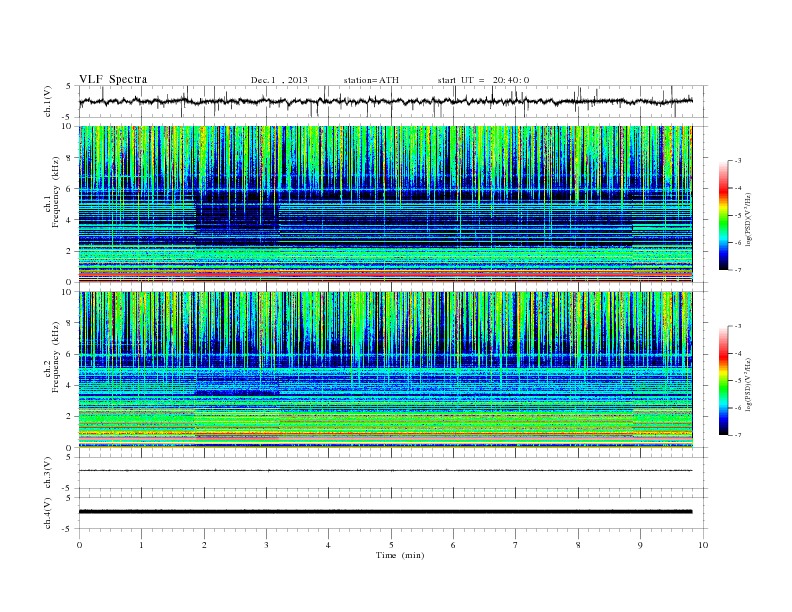Click the "ch.1(V)" axis label
This screenshot has height=612, width=792.
tap(47, 102)
